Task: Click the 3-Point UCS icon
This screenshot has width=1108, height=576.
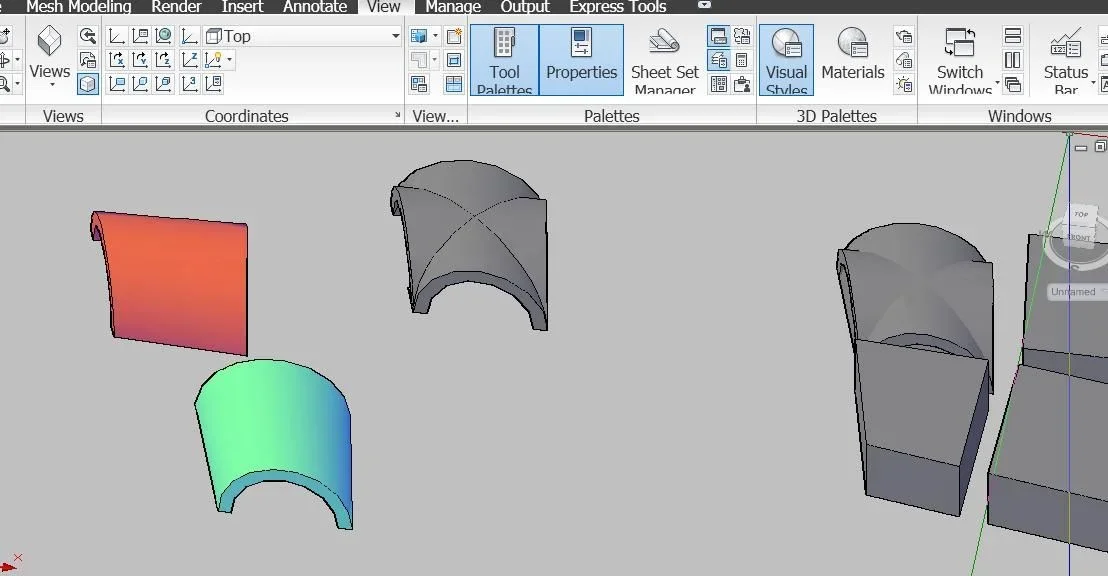Action: click(x=189, y=84)
